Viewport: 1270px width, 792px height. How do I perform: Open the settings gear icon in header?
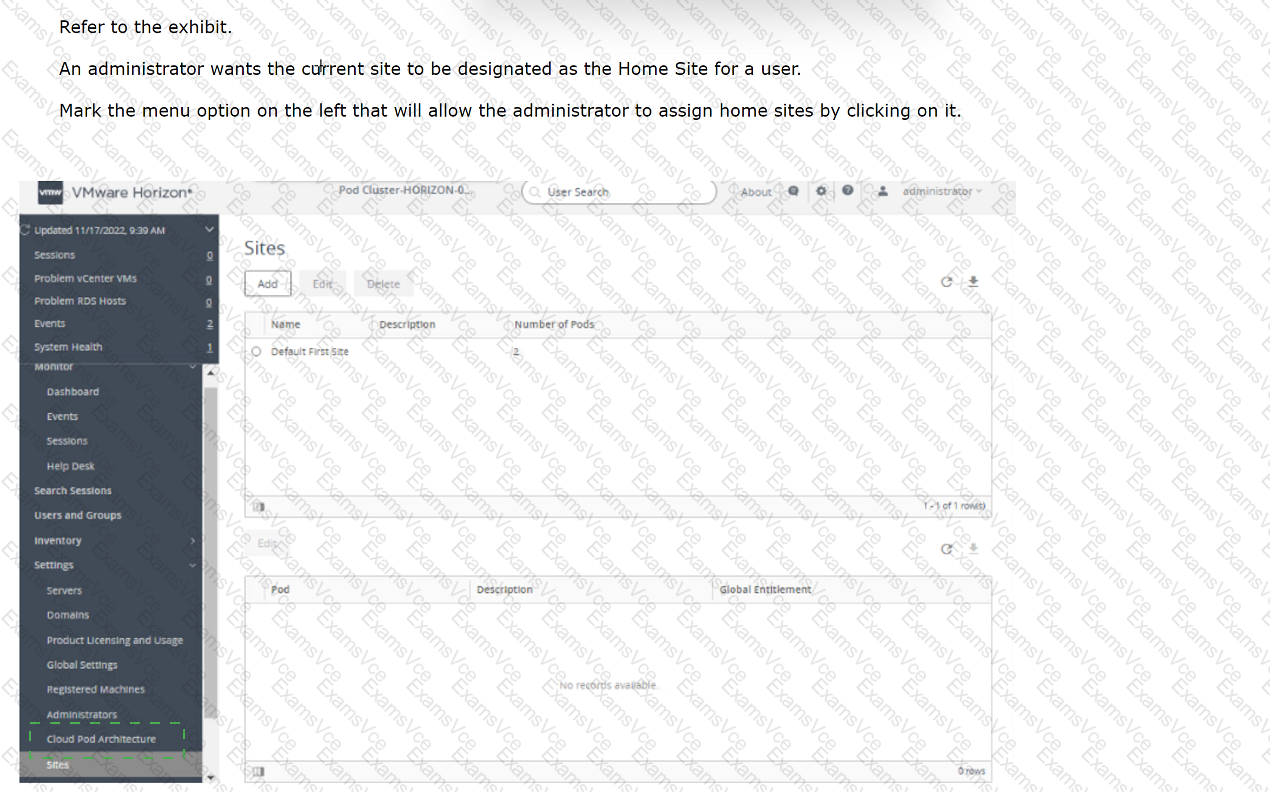click(821, 191)
